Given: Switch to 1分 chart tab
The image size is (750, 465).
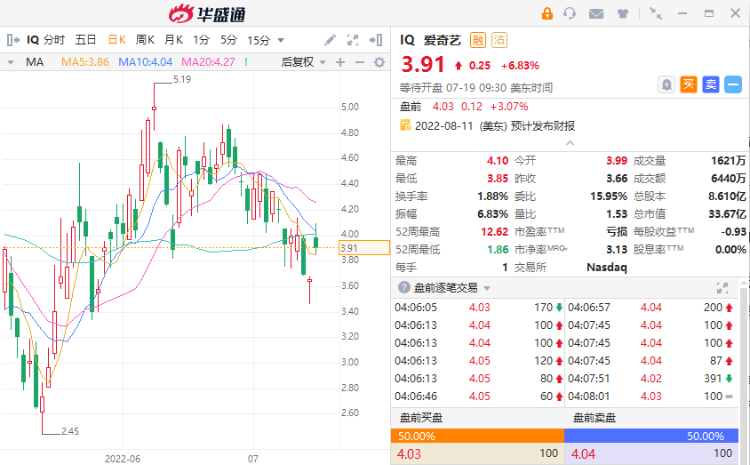Looking at the screenshot, I should (x=201, y=40).
